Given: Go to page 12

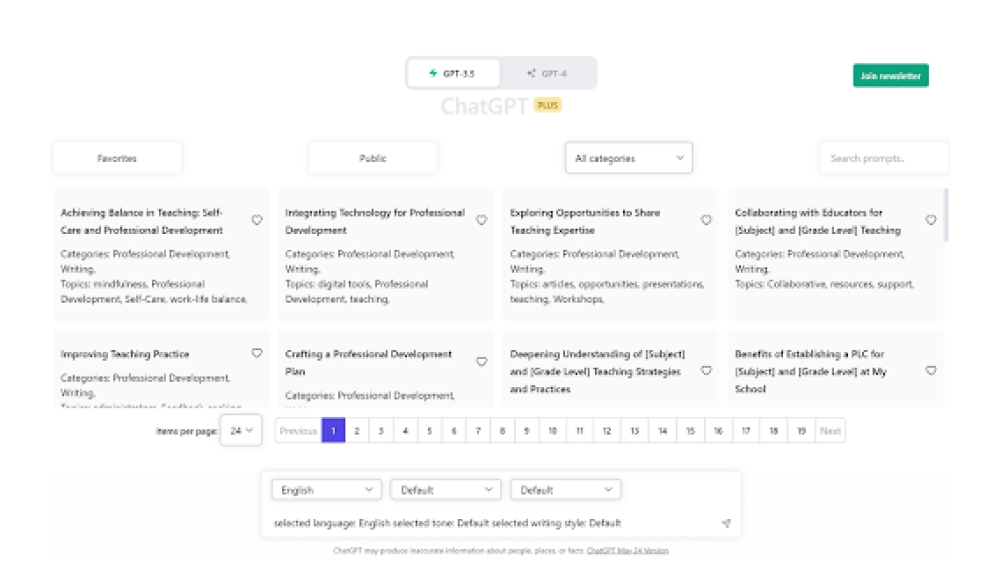Looking at the screenshot, I should [x=607, y=431].
